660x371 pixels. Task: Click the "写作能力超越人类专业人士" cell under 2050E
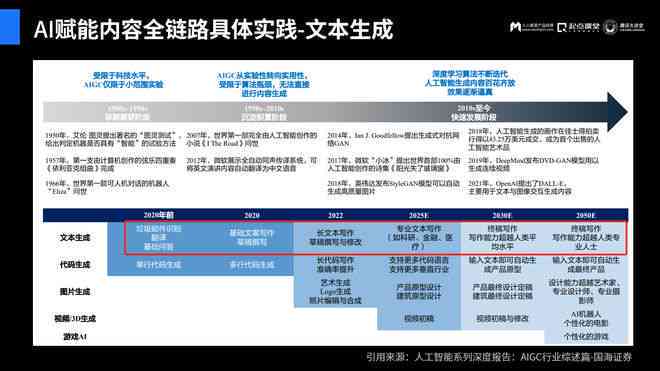pyautogui.click(x=585, y=238)
